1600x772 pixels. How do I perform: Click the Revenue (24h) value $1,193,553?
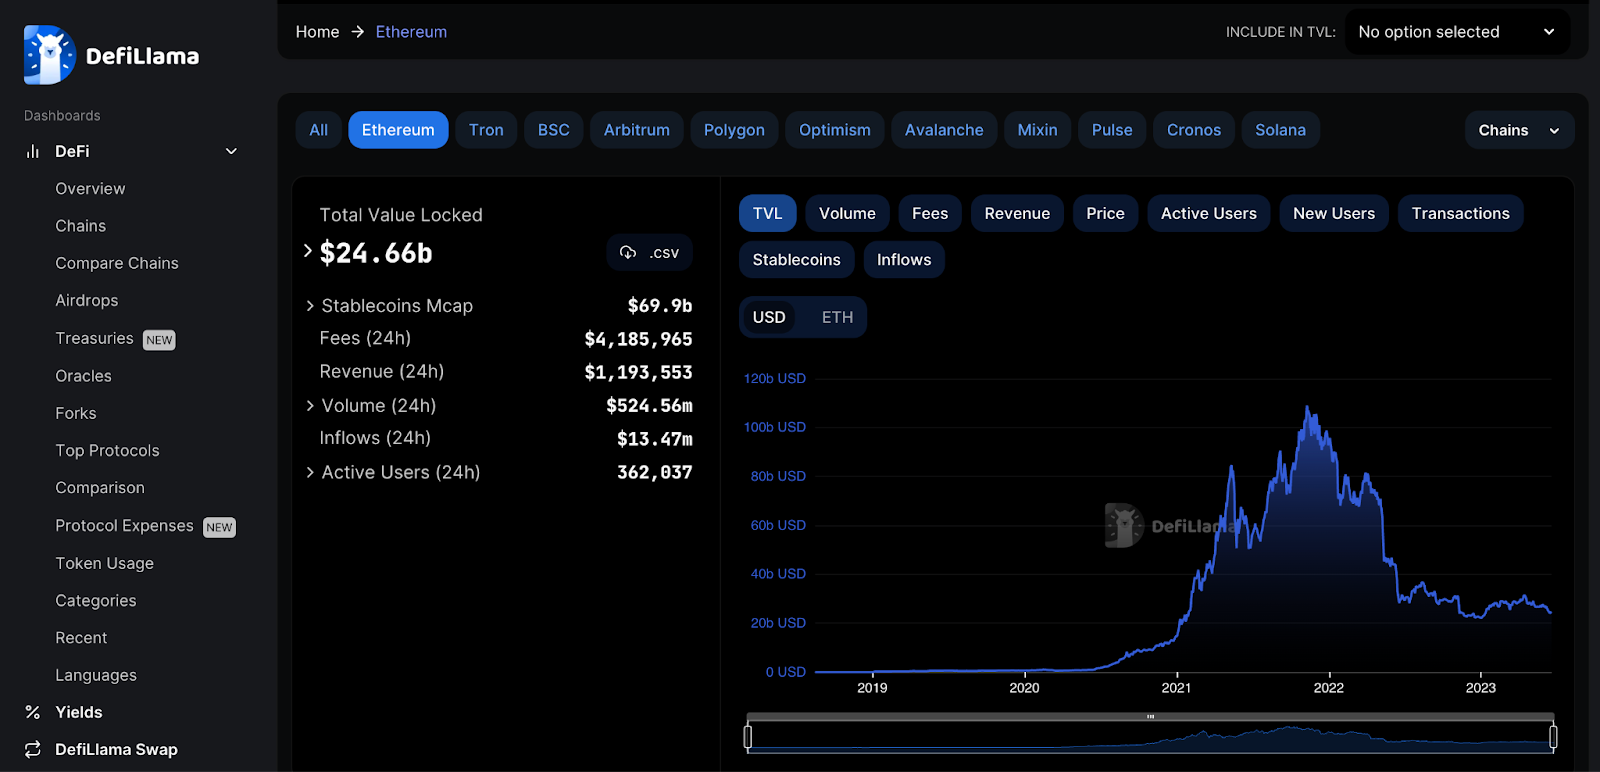638,372
